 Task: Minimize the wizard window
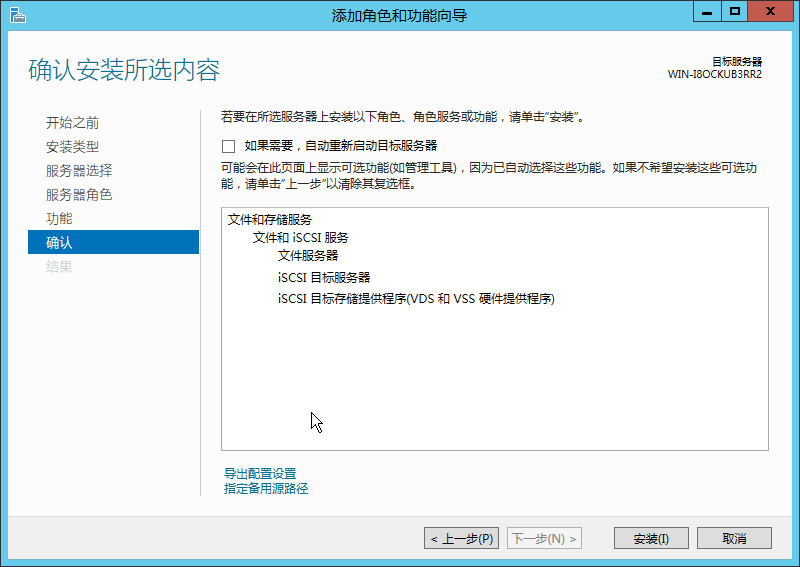click(707, 12)
